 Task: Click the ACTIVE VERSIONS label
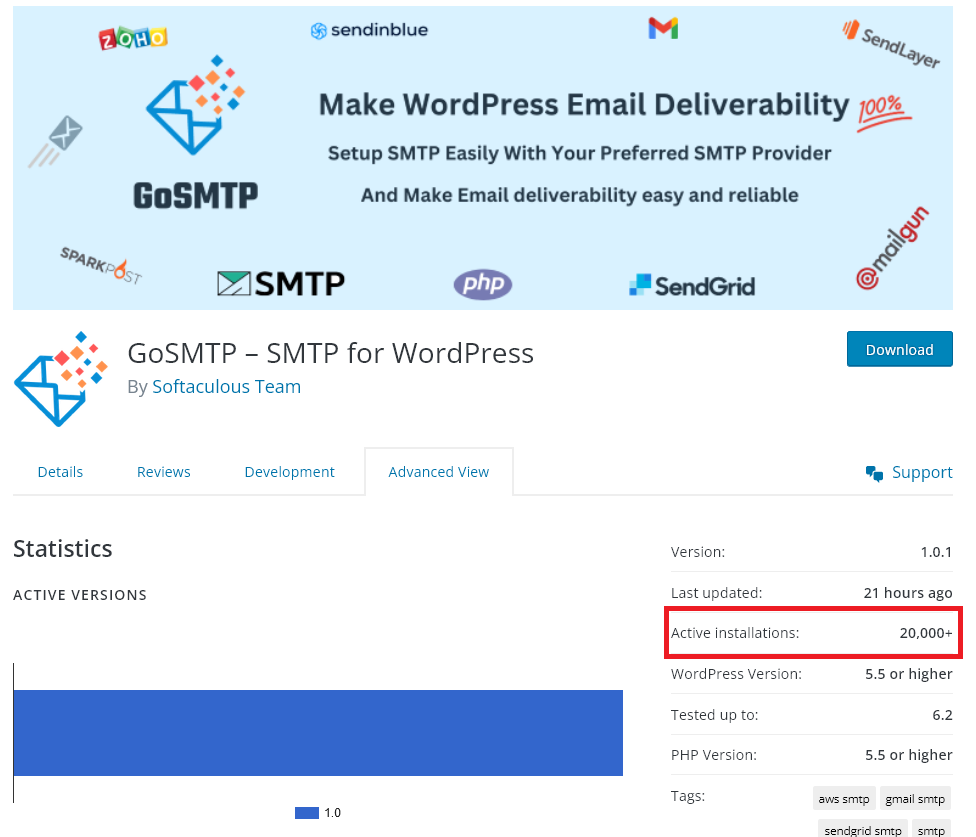[80, 595]
